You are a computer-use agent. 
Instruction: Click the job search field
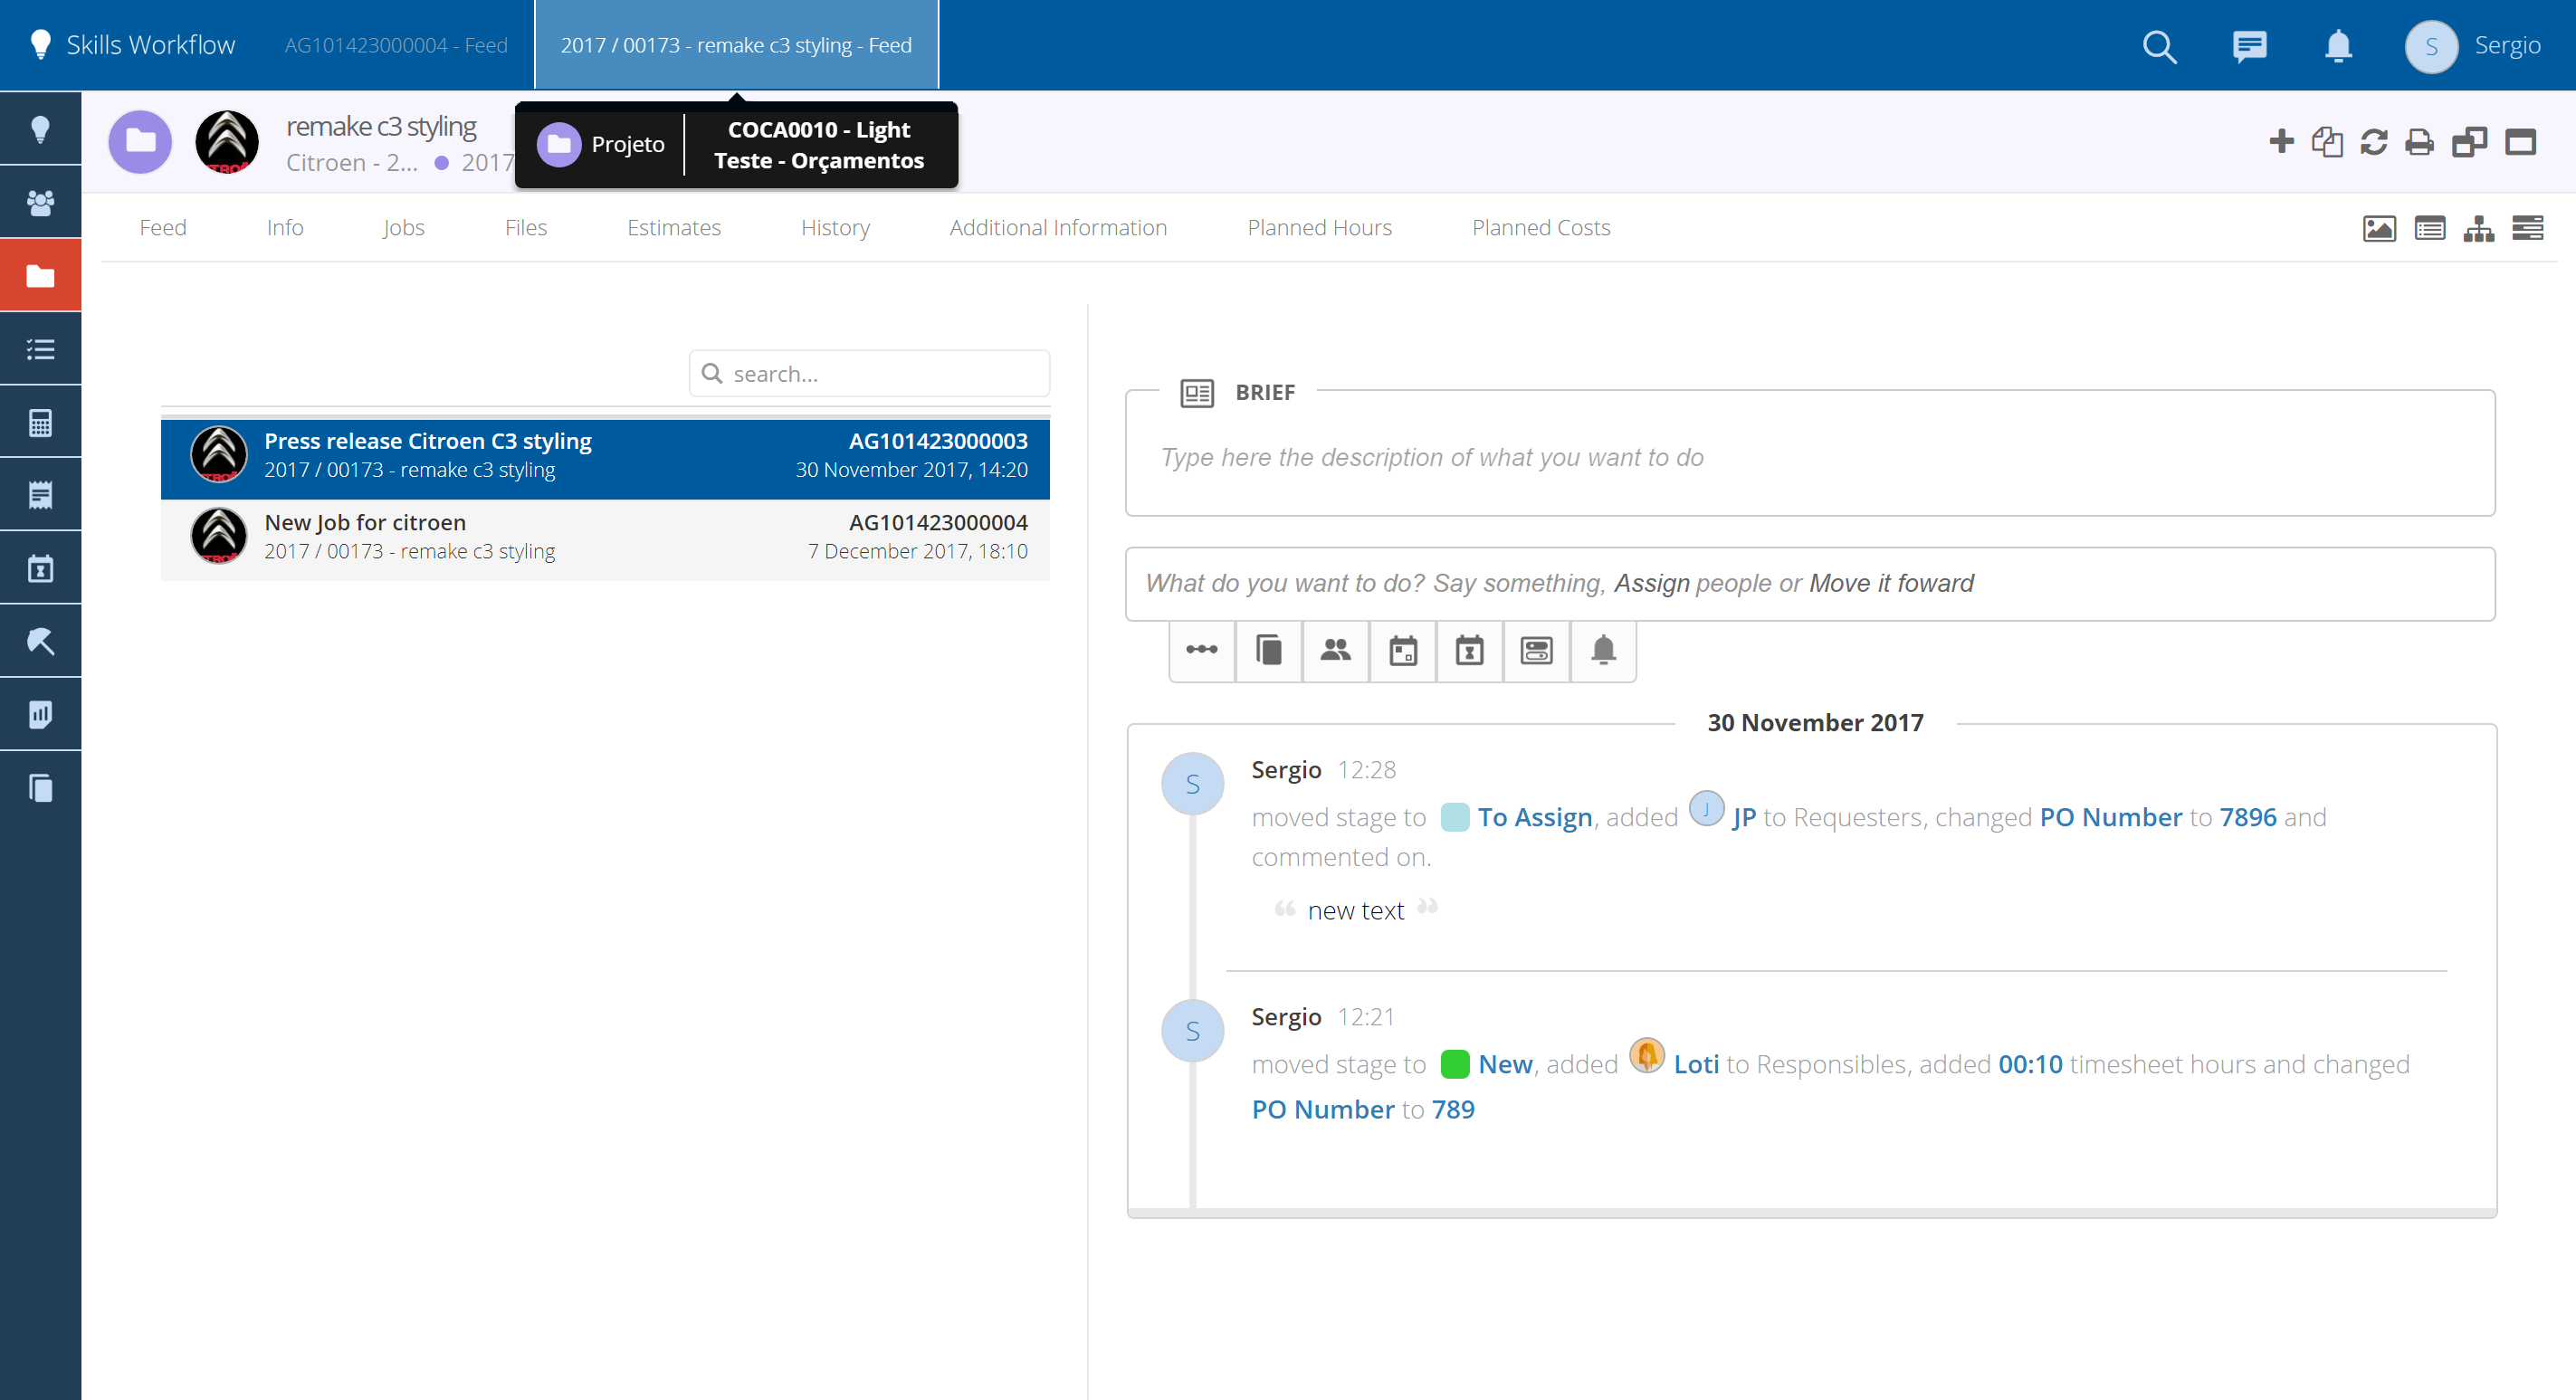coord(885,374)
